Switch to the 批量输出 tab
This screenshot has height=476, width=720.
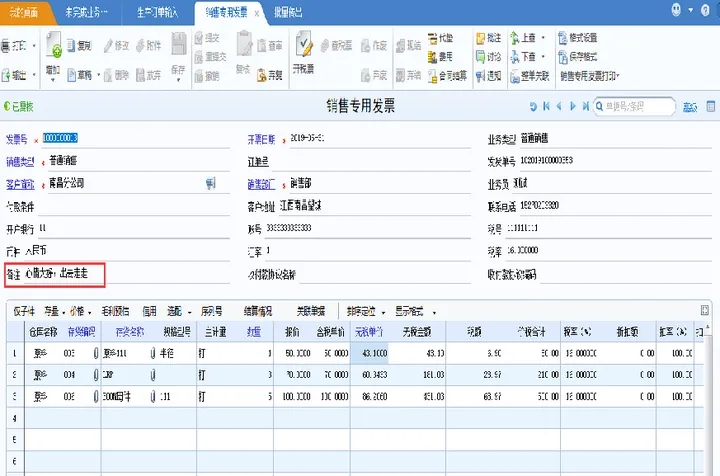click(x=290, y=12)
